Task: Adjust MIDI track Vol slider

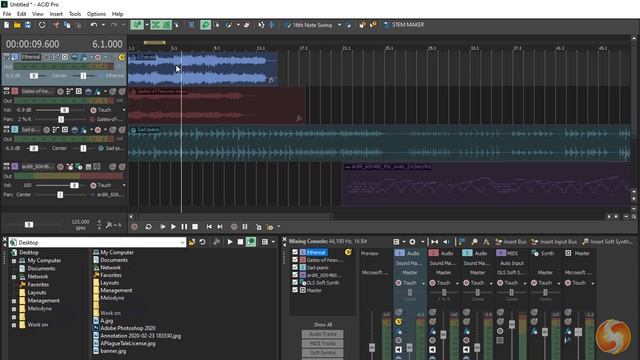Action: [74, 185]
